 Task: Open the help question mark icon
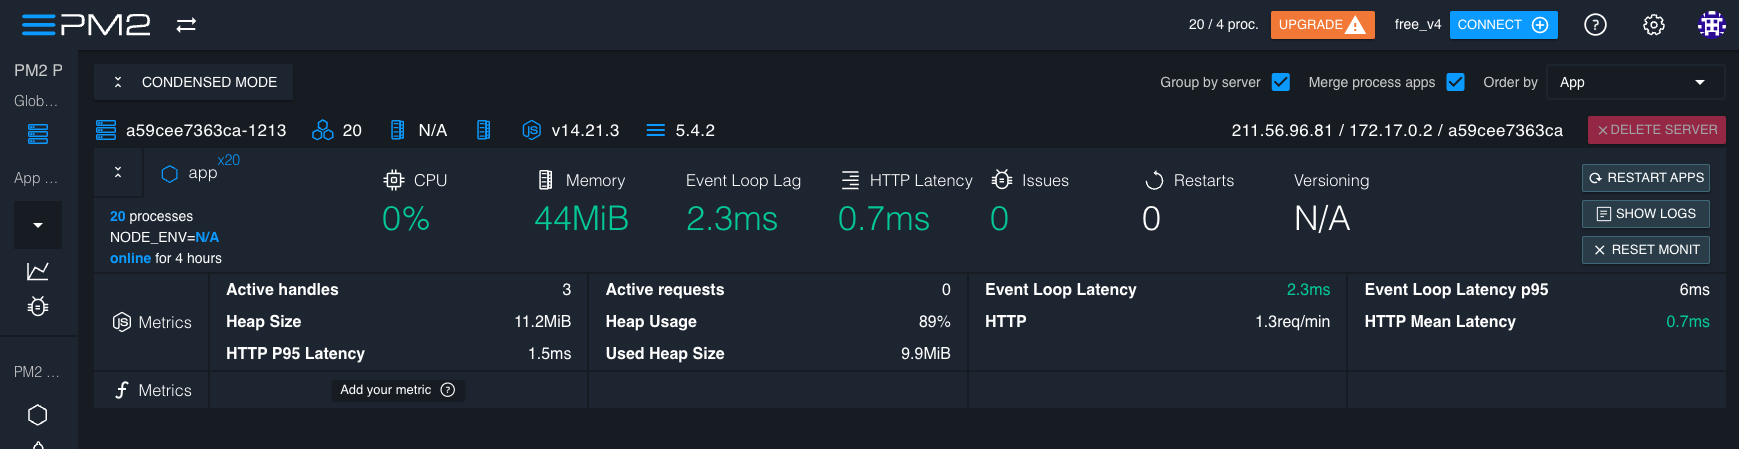tap(1595, 25)
